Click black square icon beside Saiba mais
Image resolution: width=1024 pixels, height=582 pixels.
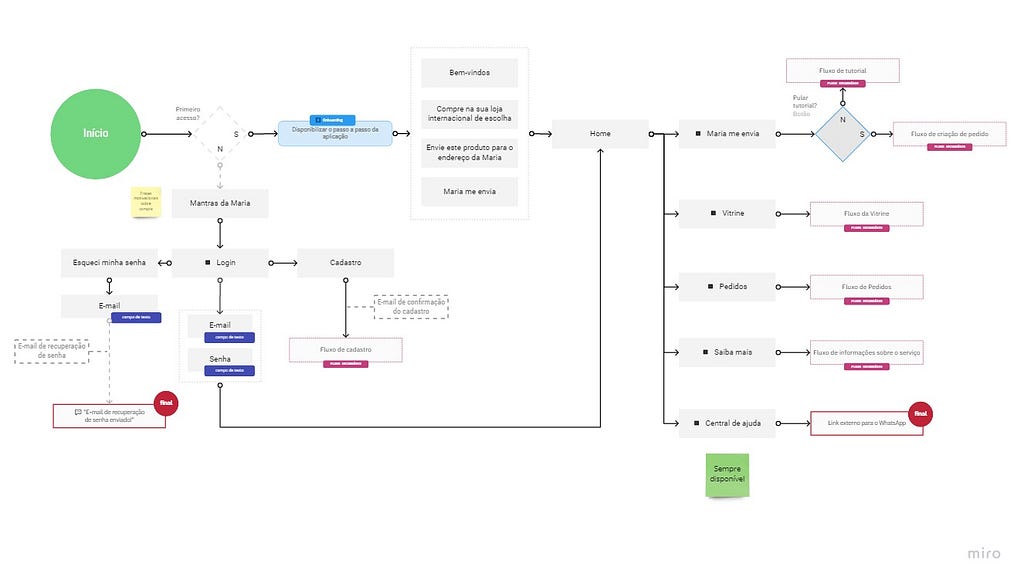[705, 352]
